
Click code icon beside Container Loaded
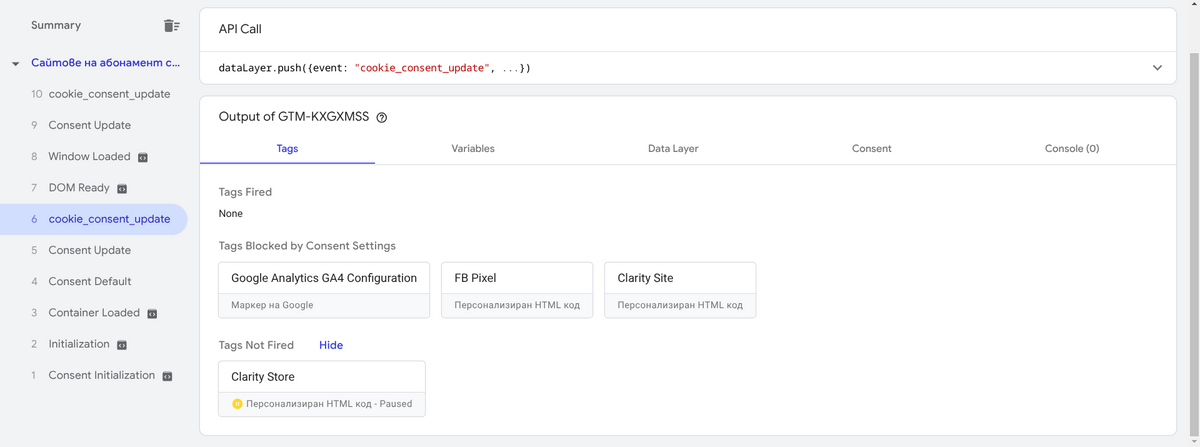[x=152, y=313]
